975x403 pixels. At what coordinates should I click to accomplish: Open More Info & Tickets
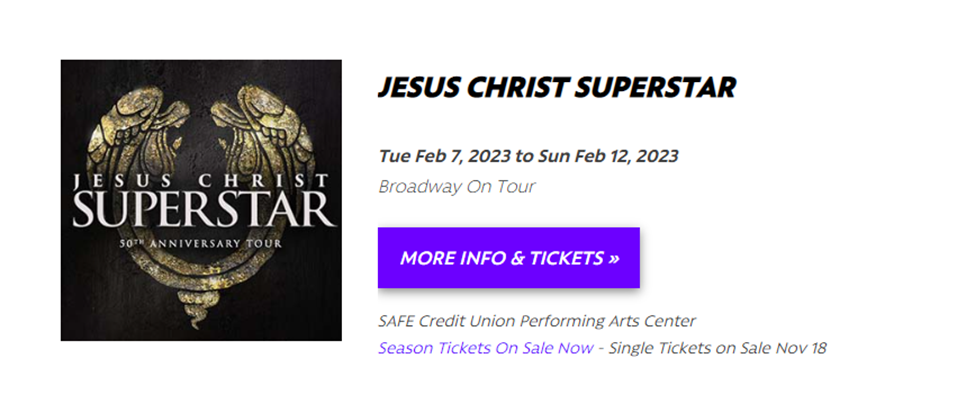pos(508,258)
